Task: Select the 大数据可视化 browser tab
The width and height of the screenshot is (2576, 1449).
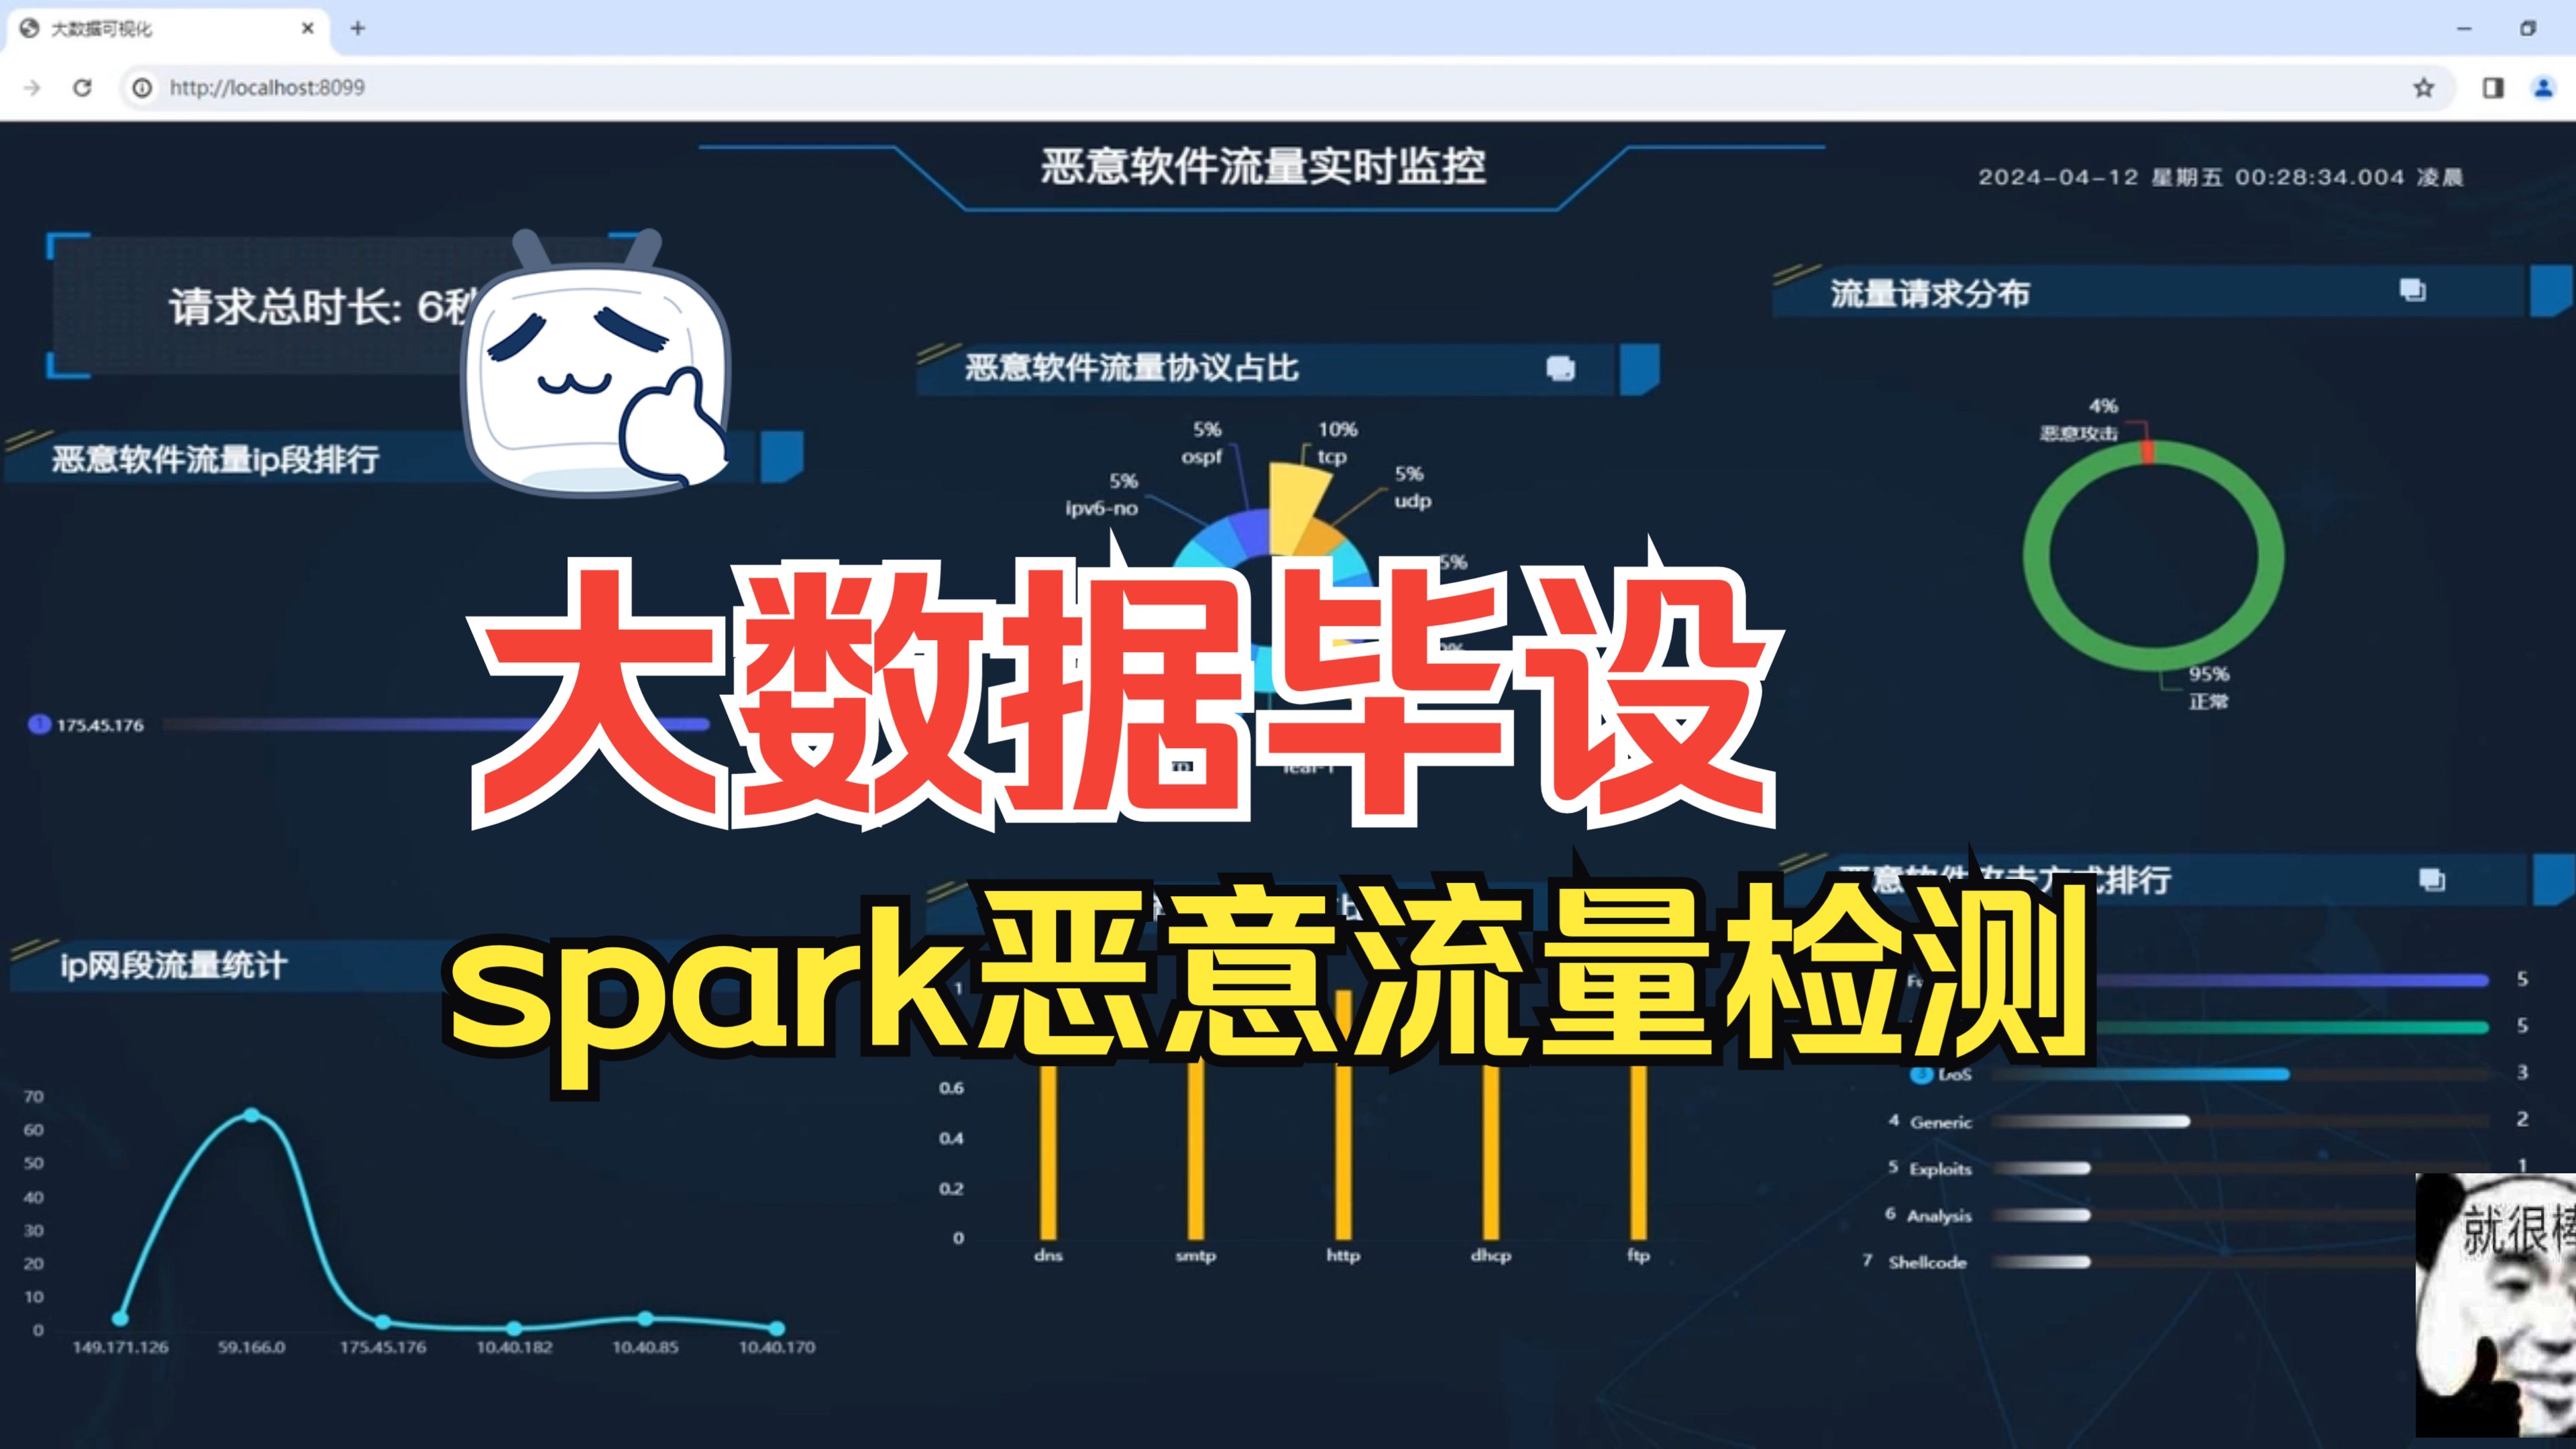Action: coord(168,29)
